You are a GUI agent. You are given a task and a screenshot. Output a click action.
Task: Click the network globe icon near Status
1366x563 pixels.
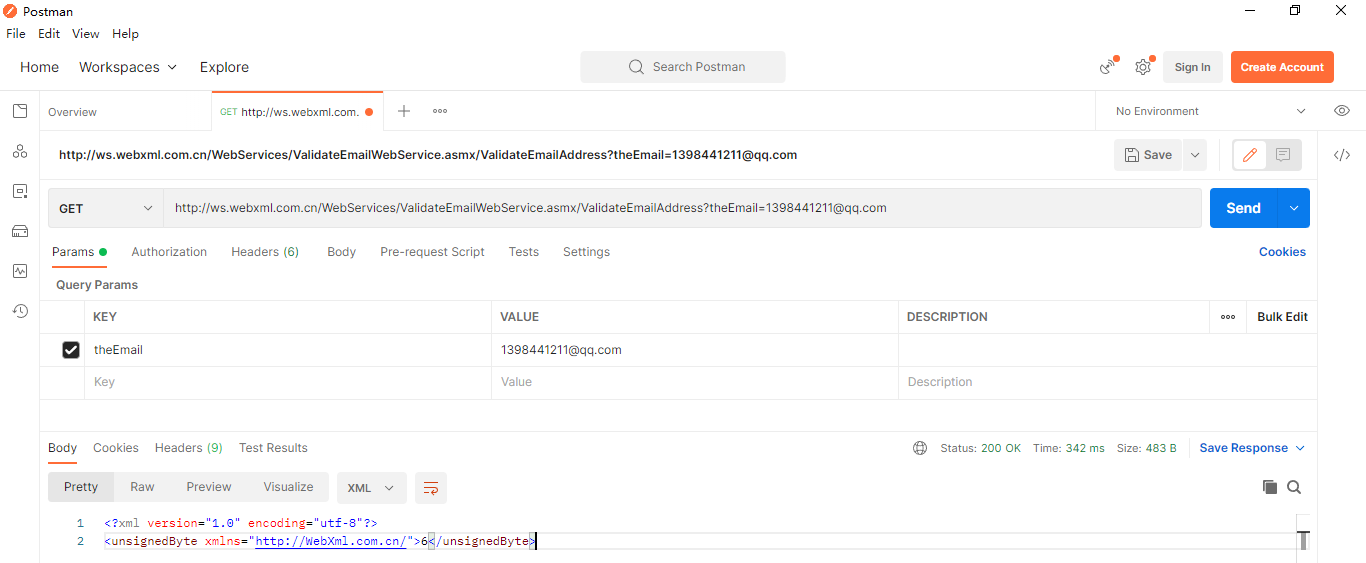[x=920, y=448]
